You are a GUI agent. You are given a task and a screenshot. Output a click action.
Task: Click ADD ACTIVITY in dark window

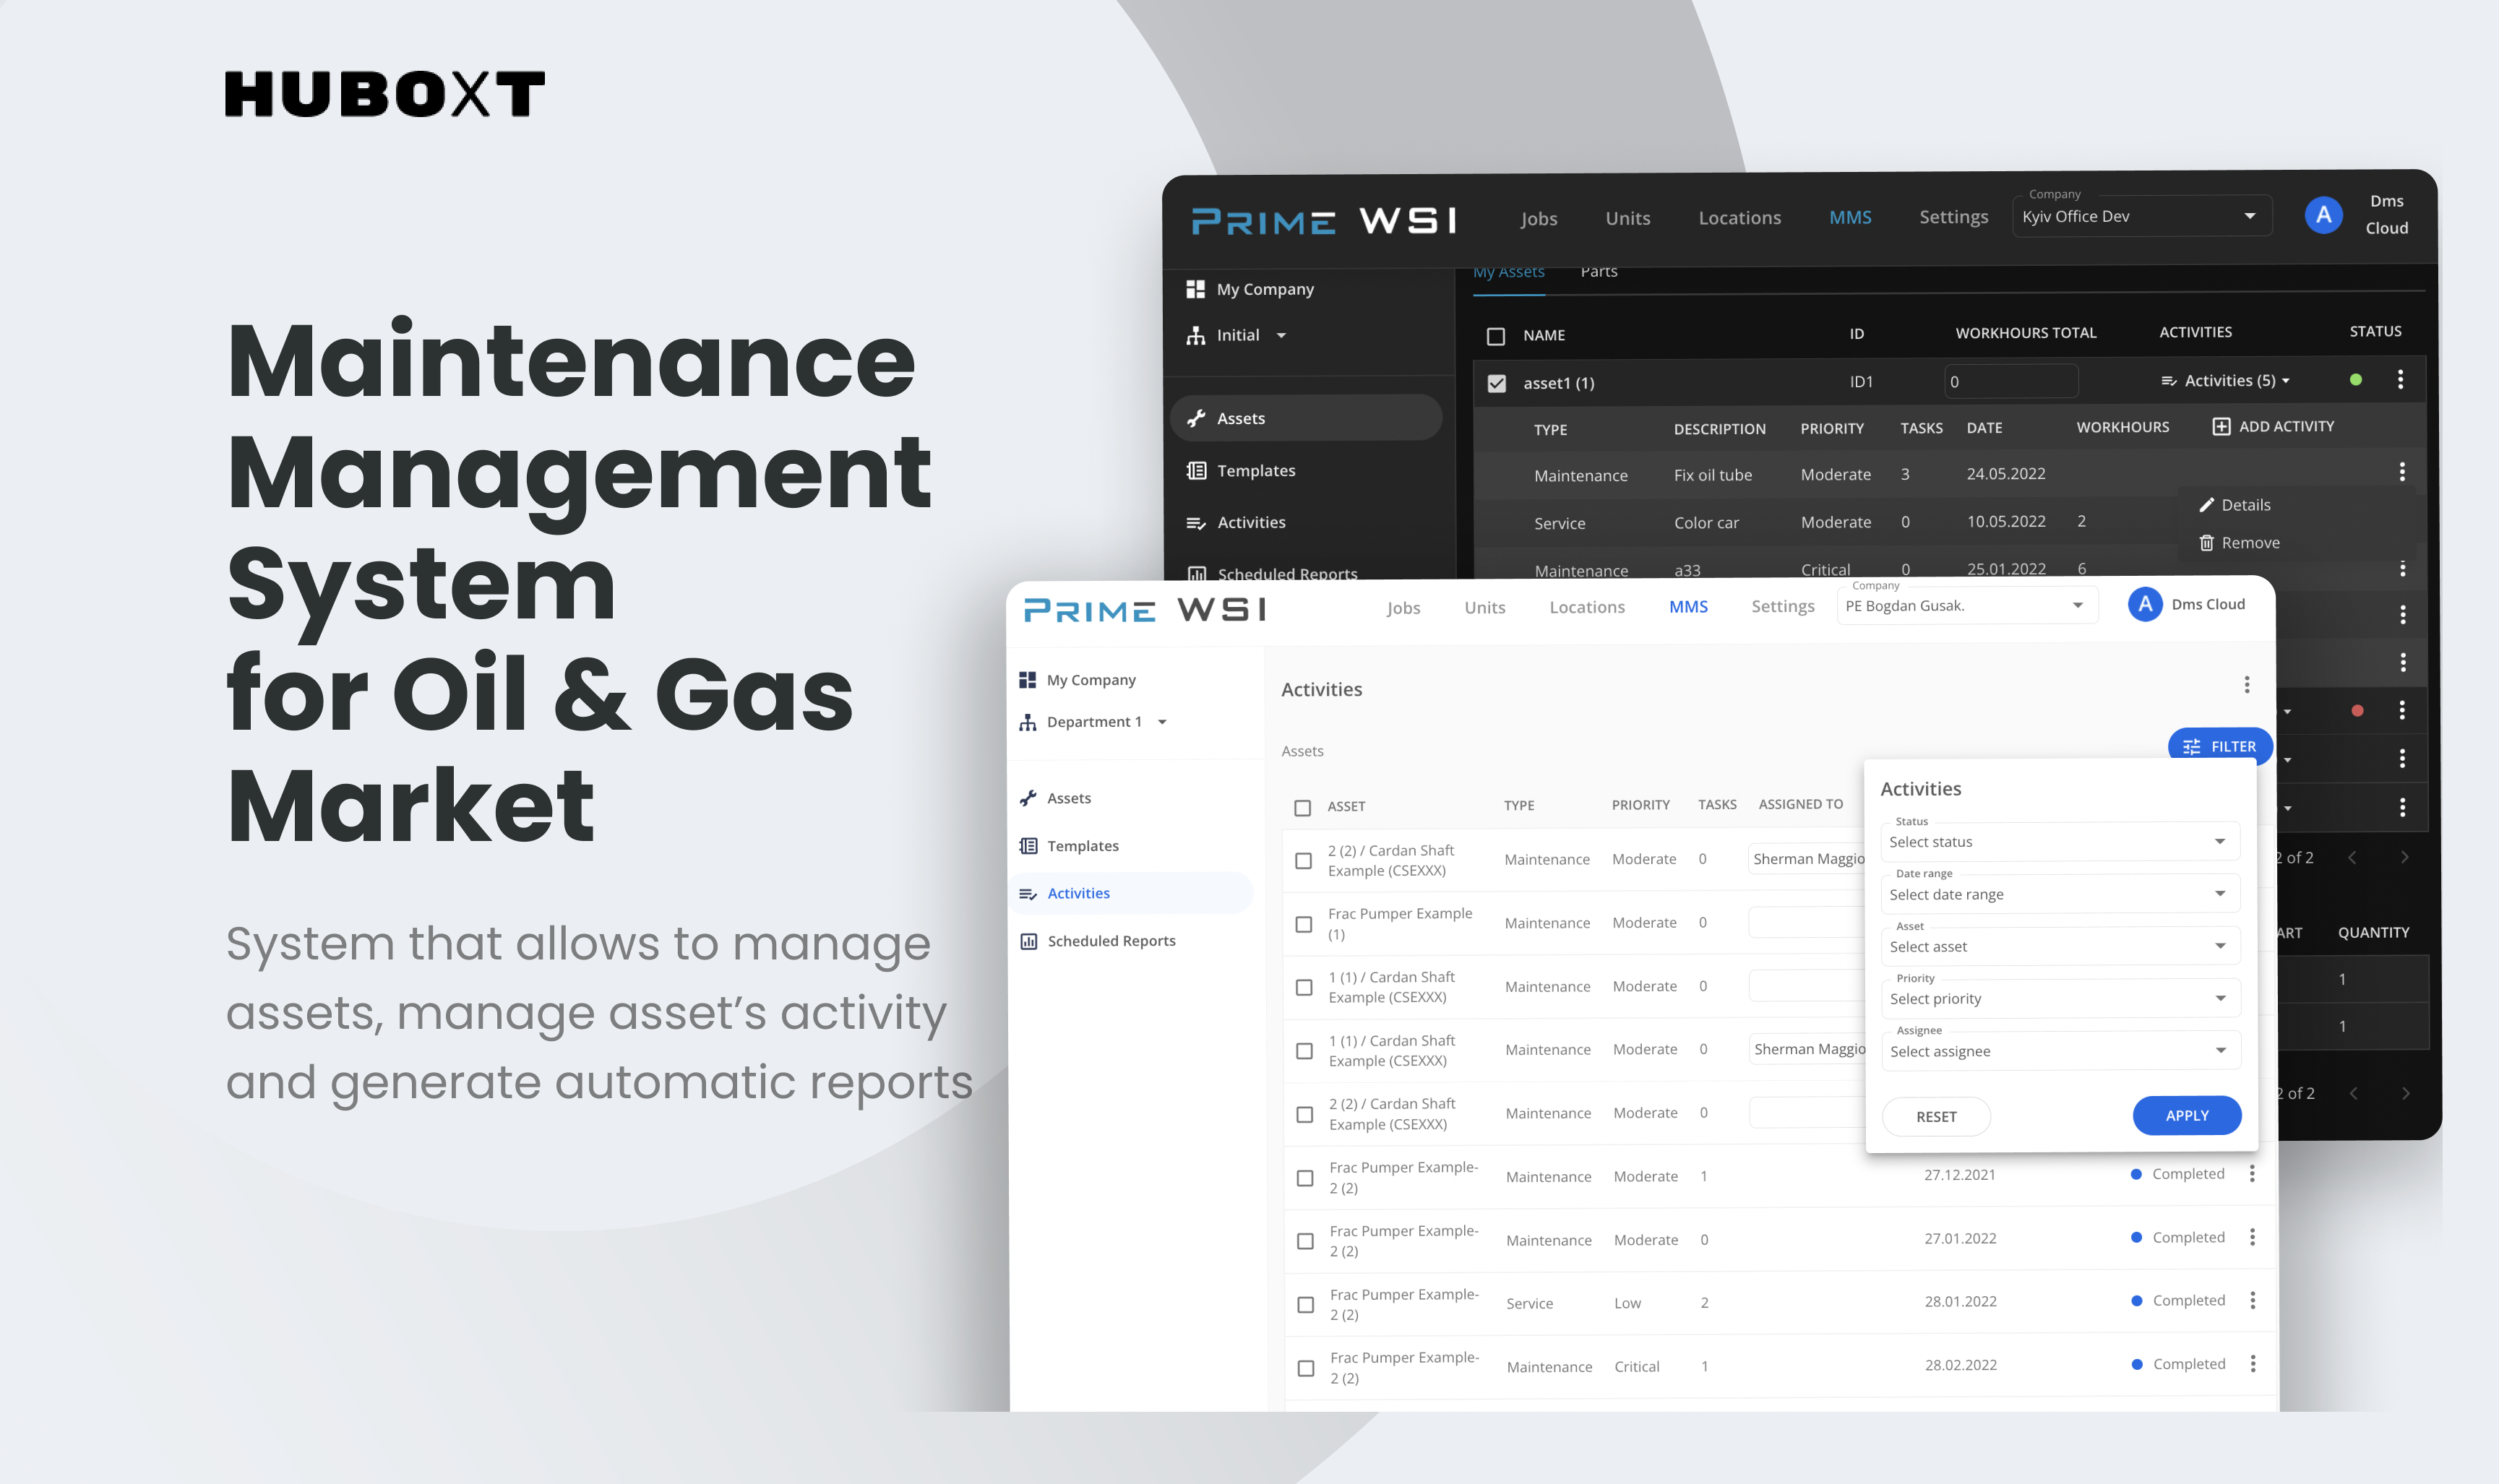click(2273, 427)
